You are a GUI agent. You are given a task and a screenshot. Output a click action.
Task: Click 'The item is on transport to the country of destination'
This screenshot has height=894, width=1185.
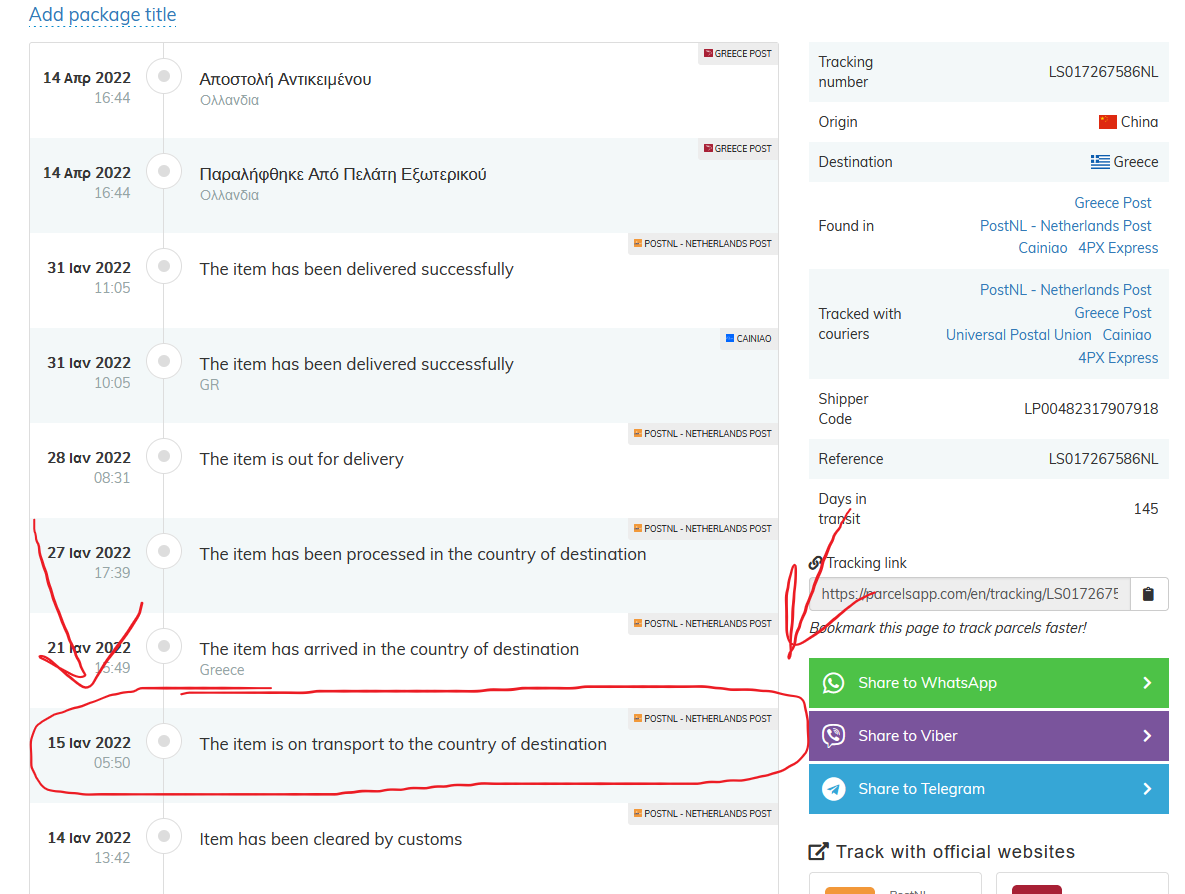tap(403, 744)
